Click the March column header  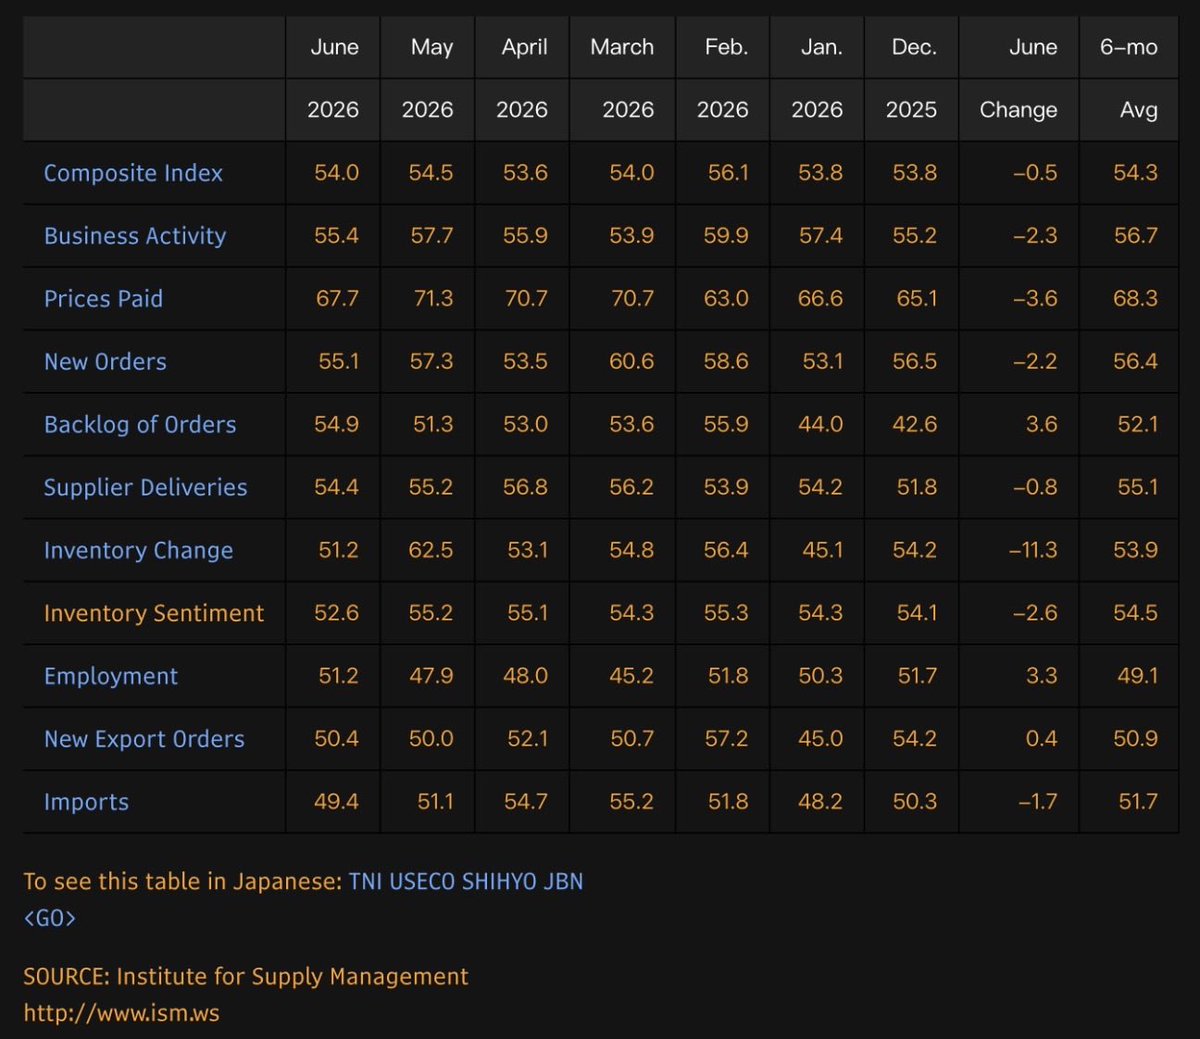point(622,47)
